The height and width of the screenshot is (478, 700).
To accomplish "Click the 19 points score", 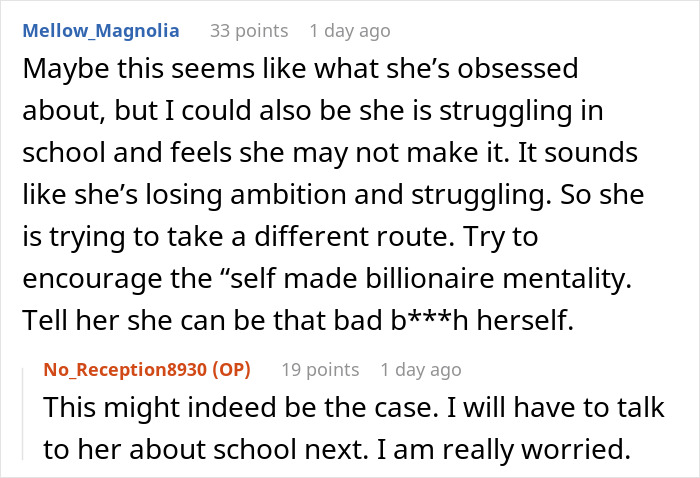I will pyautogui.click(x=320, y=370).
